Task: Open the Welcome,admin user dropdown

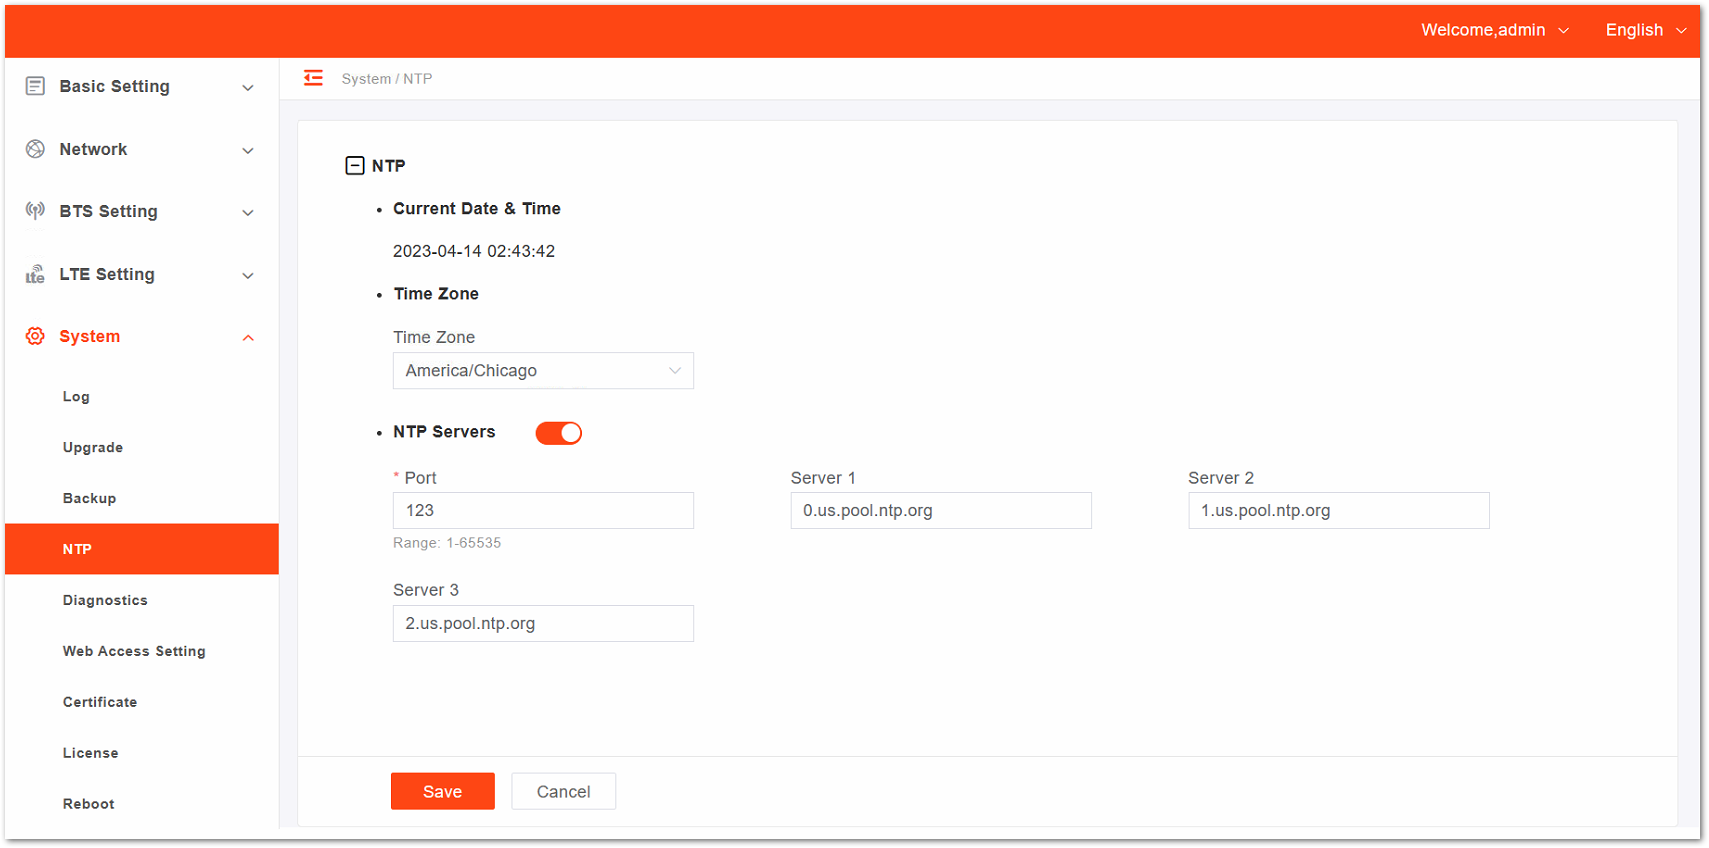Action: [x=1495, y=30]
